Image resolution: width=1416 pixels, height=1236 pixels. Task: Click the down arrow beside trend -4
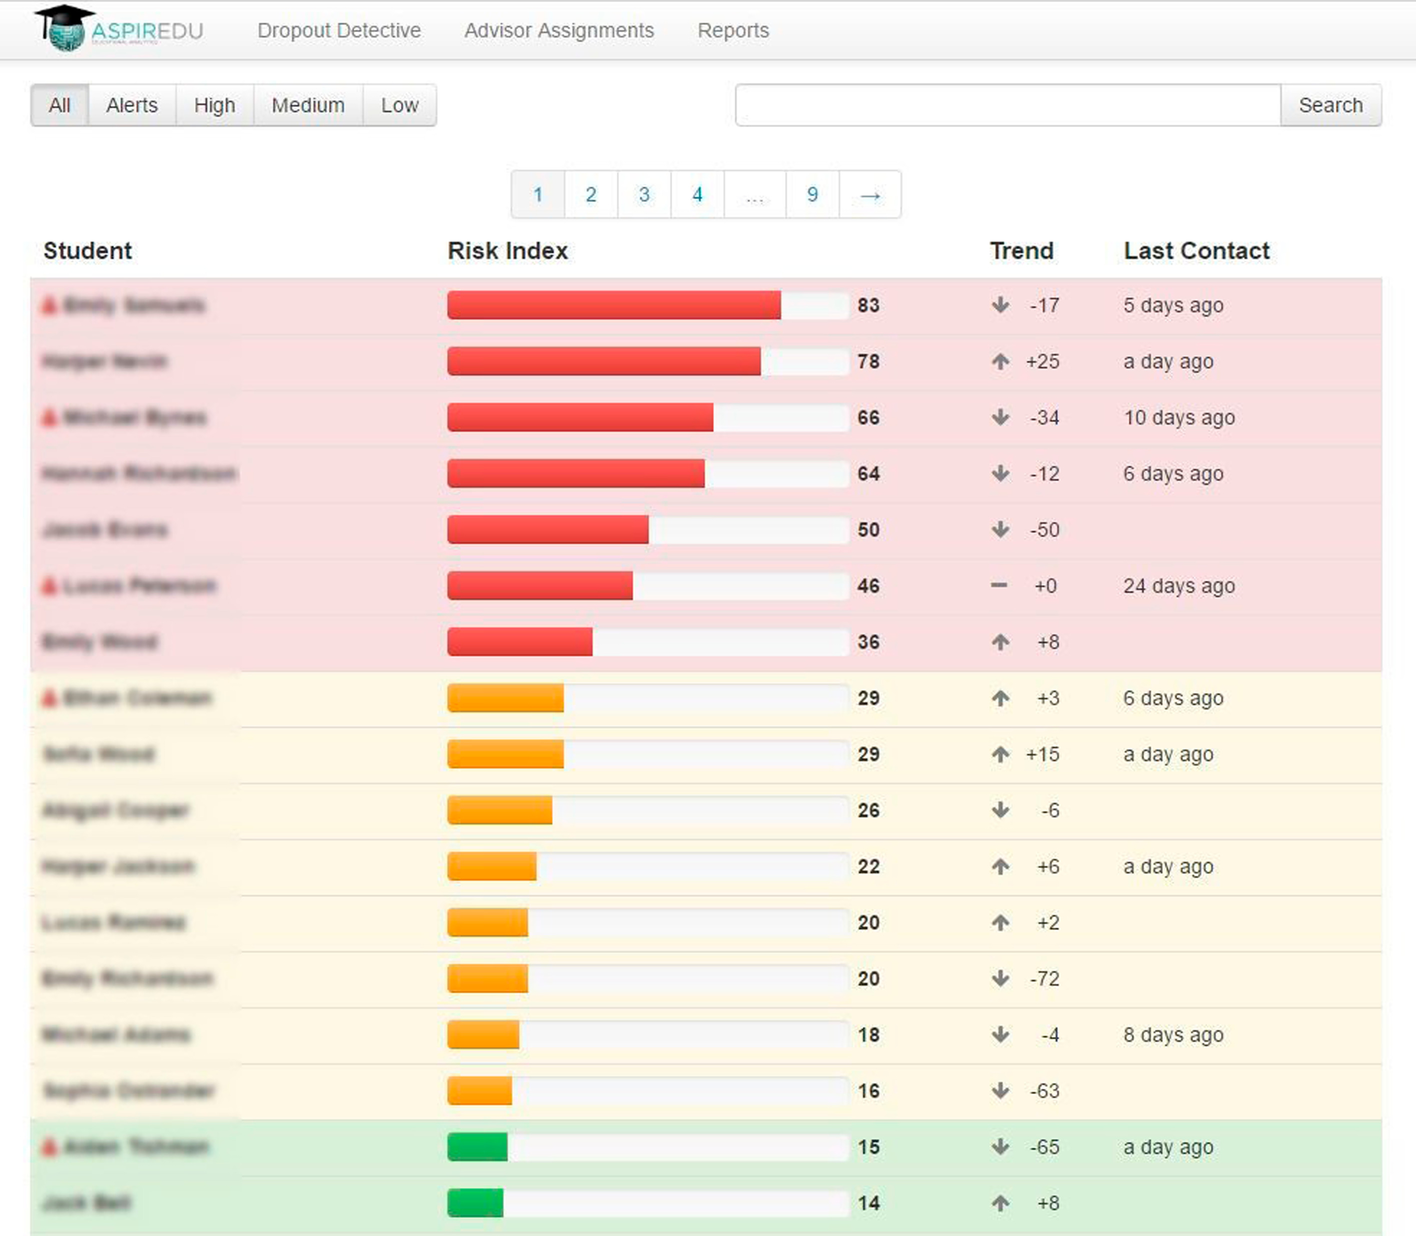[1000, 1034]
